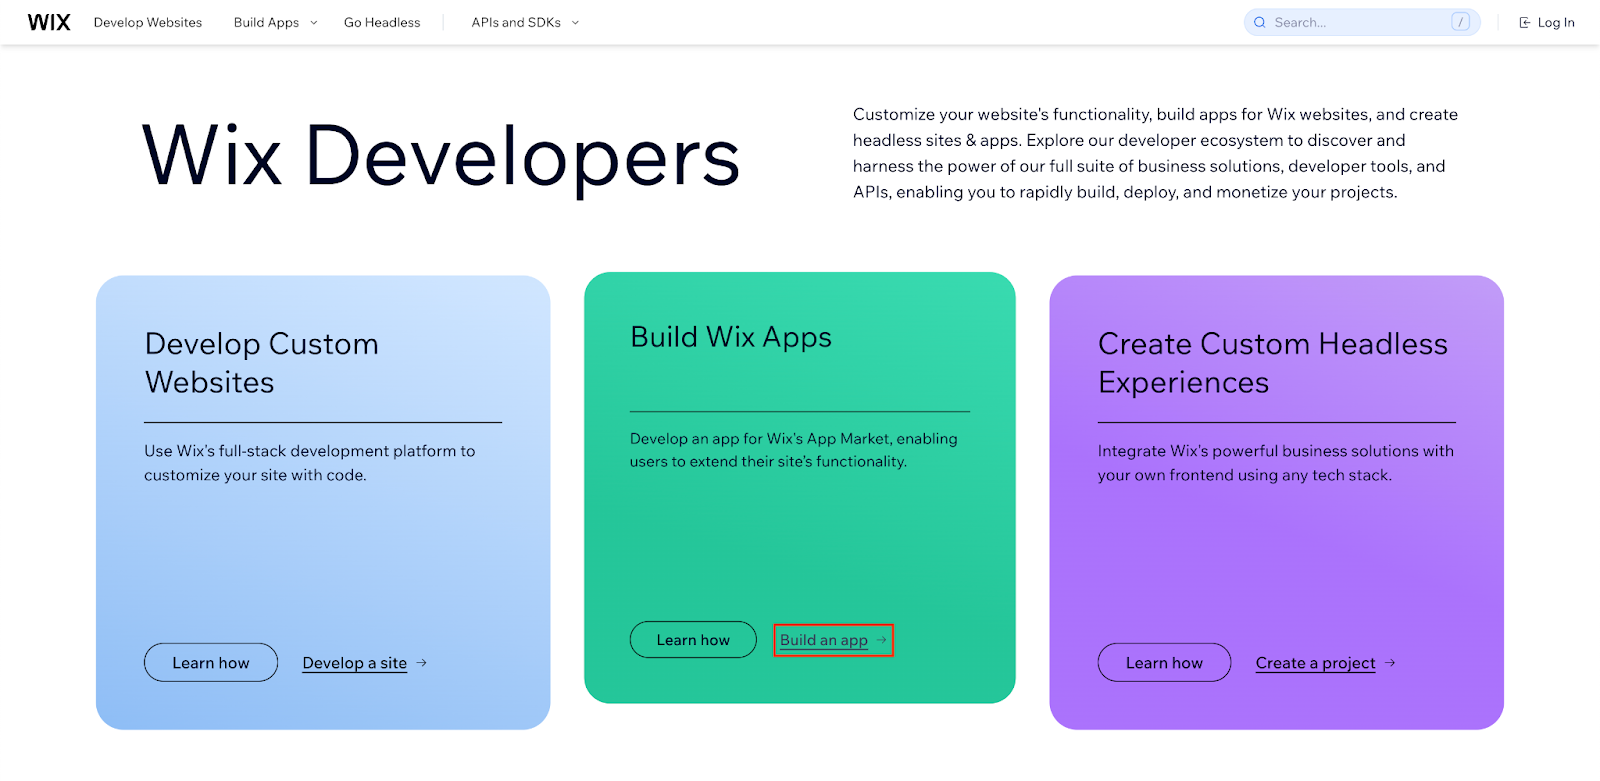Open the Build Apps menu
Image resolution: width=1600 pixels, height=781 pixels.
[266, 22]
